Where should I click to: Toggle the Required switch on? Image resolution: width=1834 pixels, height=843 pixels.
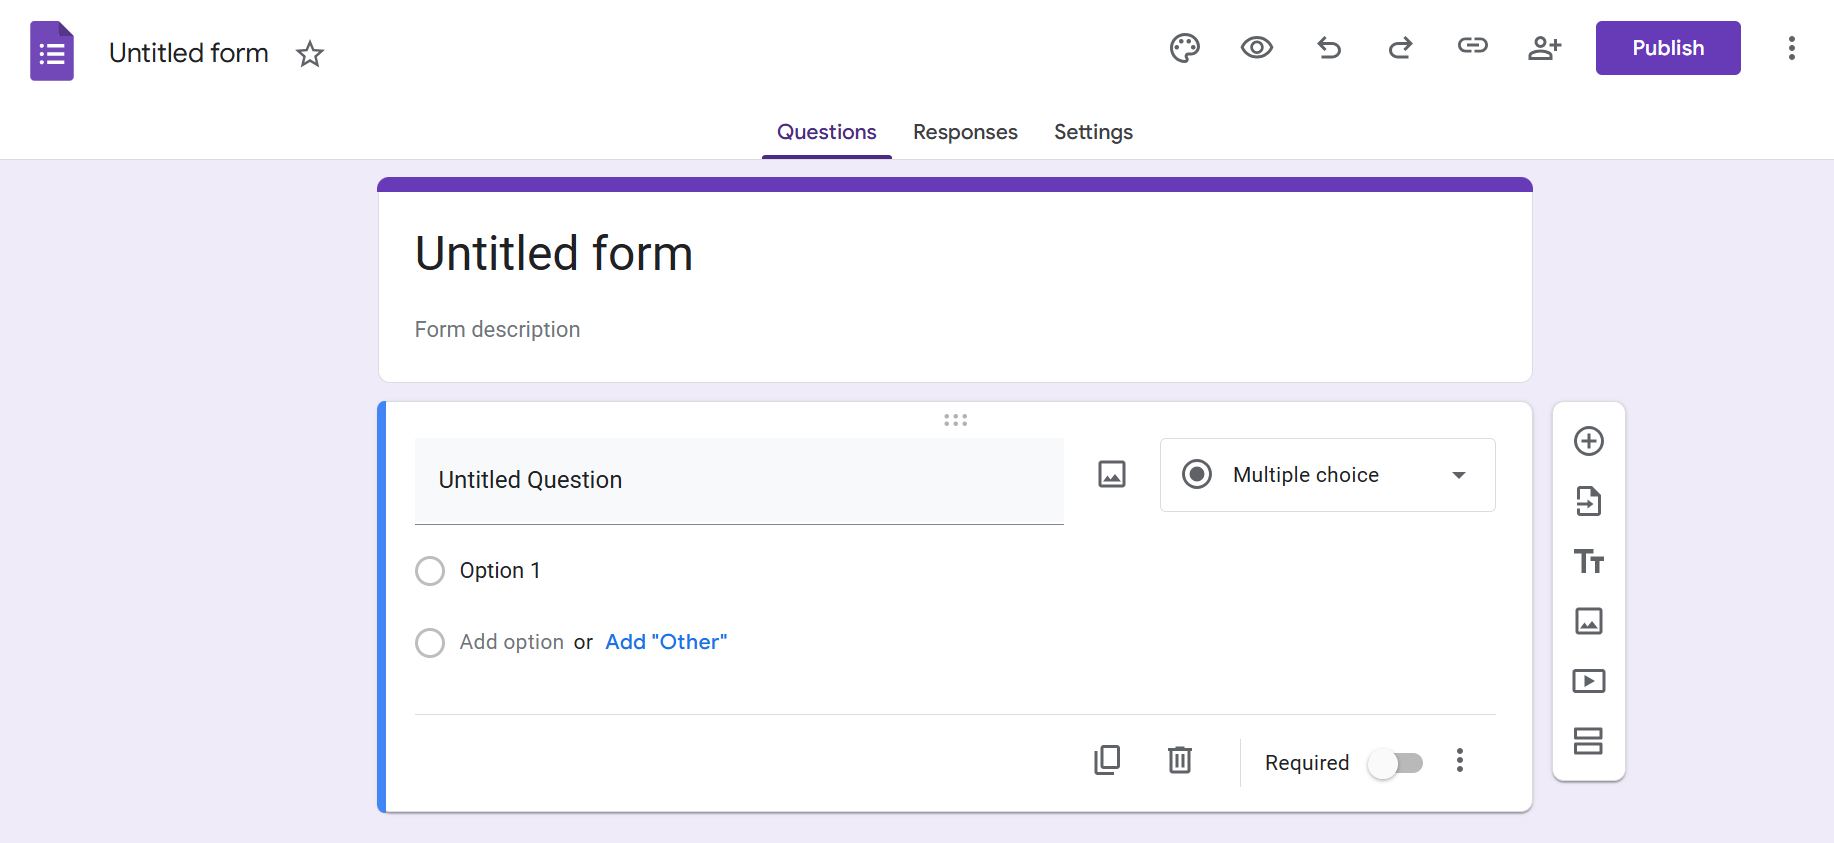tap(1396, 763)
